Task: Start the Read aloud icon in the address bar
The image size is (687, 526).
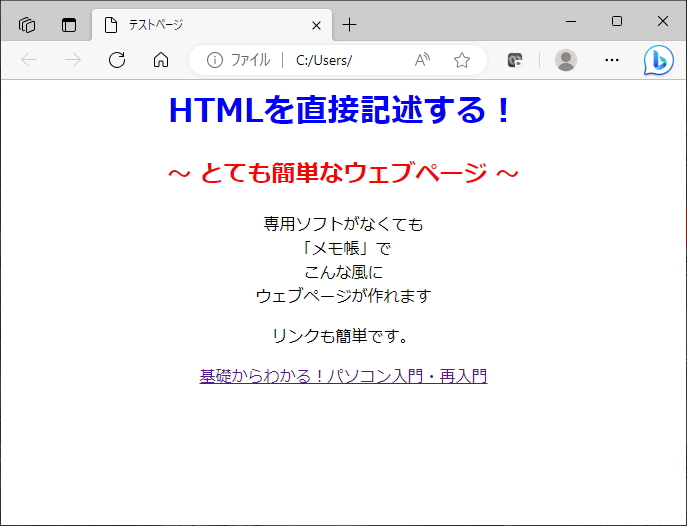Action: [422, 60]
